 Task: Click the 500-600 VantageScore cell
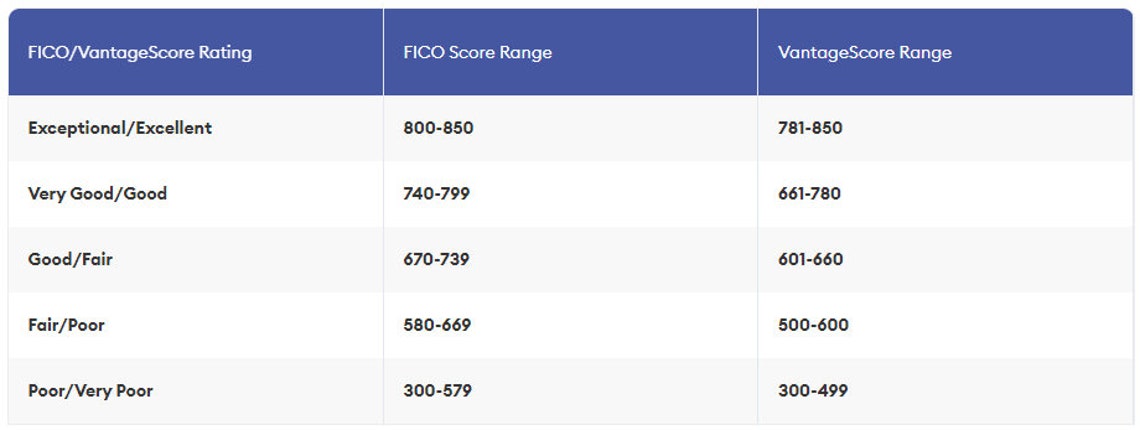[945, 325]
